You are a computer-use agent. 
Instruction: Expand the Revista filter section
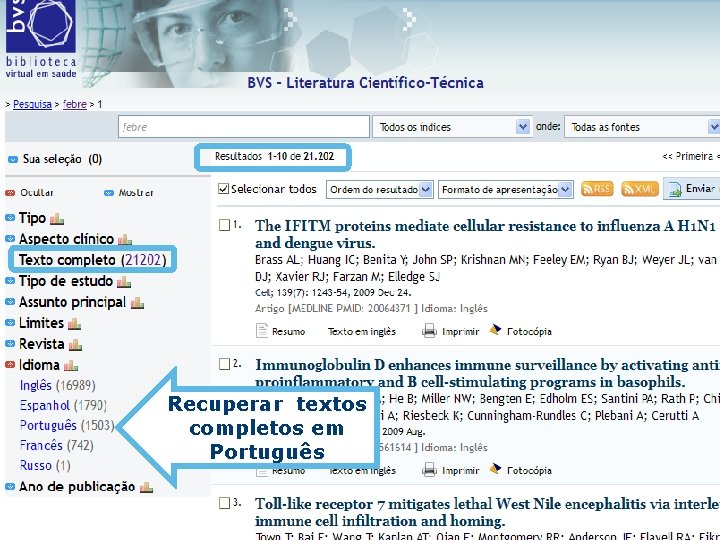tap(10, 344)
